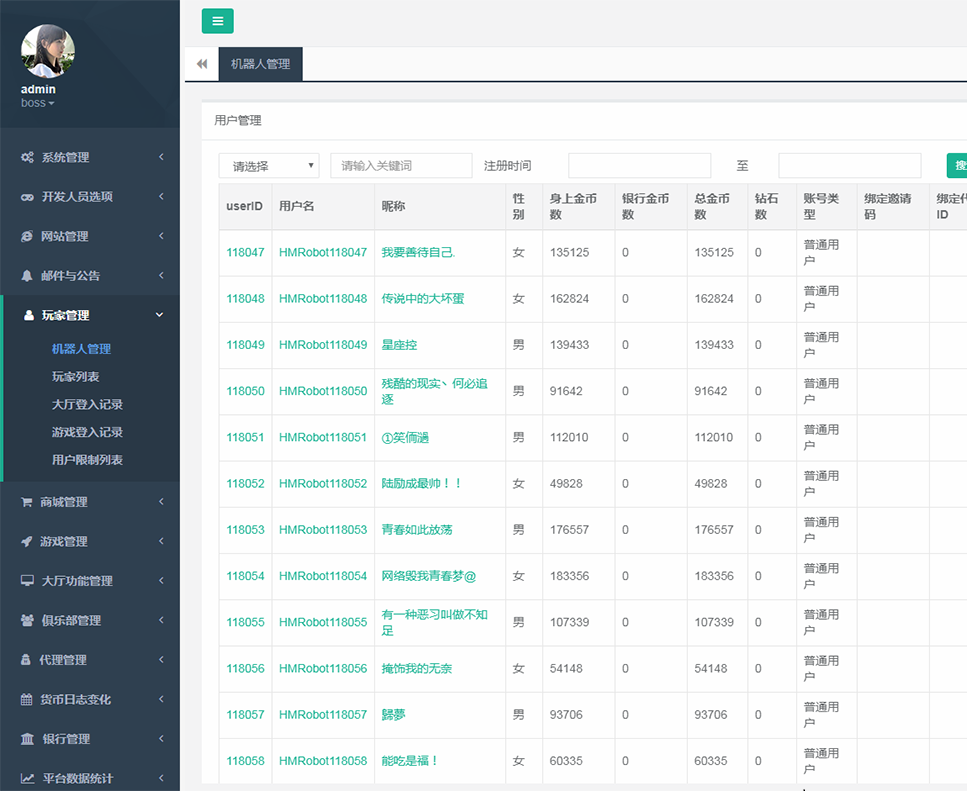Click the gamepad icon beside 开发人员选项
The height and width of the screenshot is (791, 967).
[x=28, y=197]
